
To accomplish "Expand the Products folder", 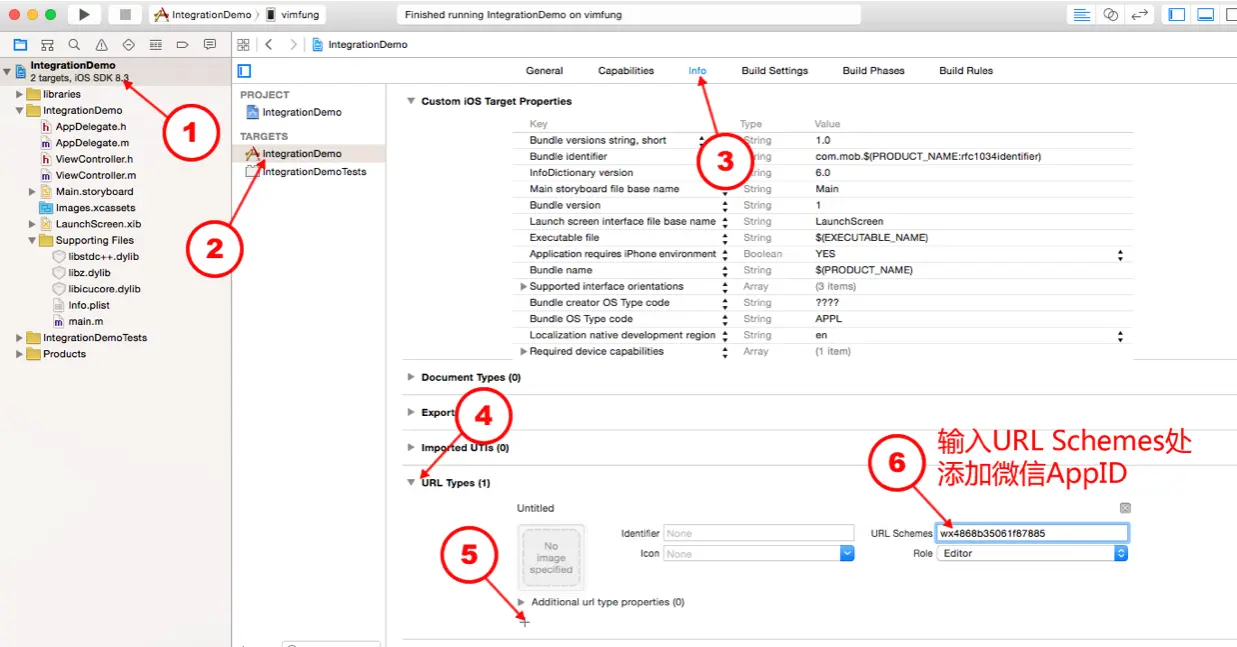I will [19, 354].
